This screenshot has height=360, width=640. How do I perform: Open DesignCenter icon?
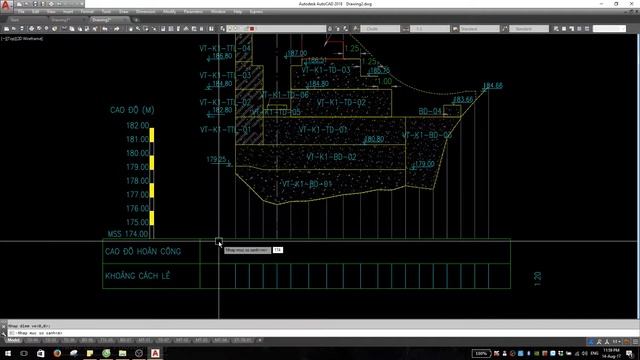click(x=171, y=29)
